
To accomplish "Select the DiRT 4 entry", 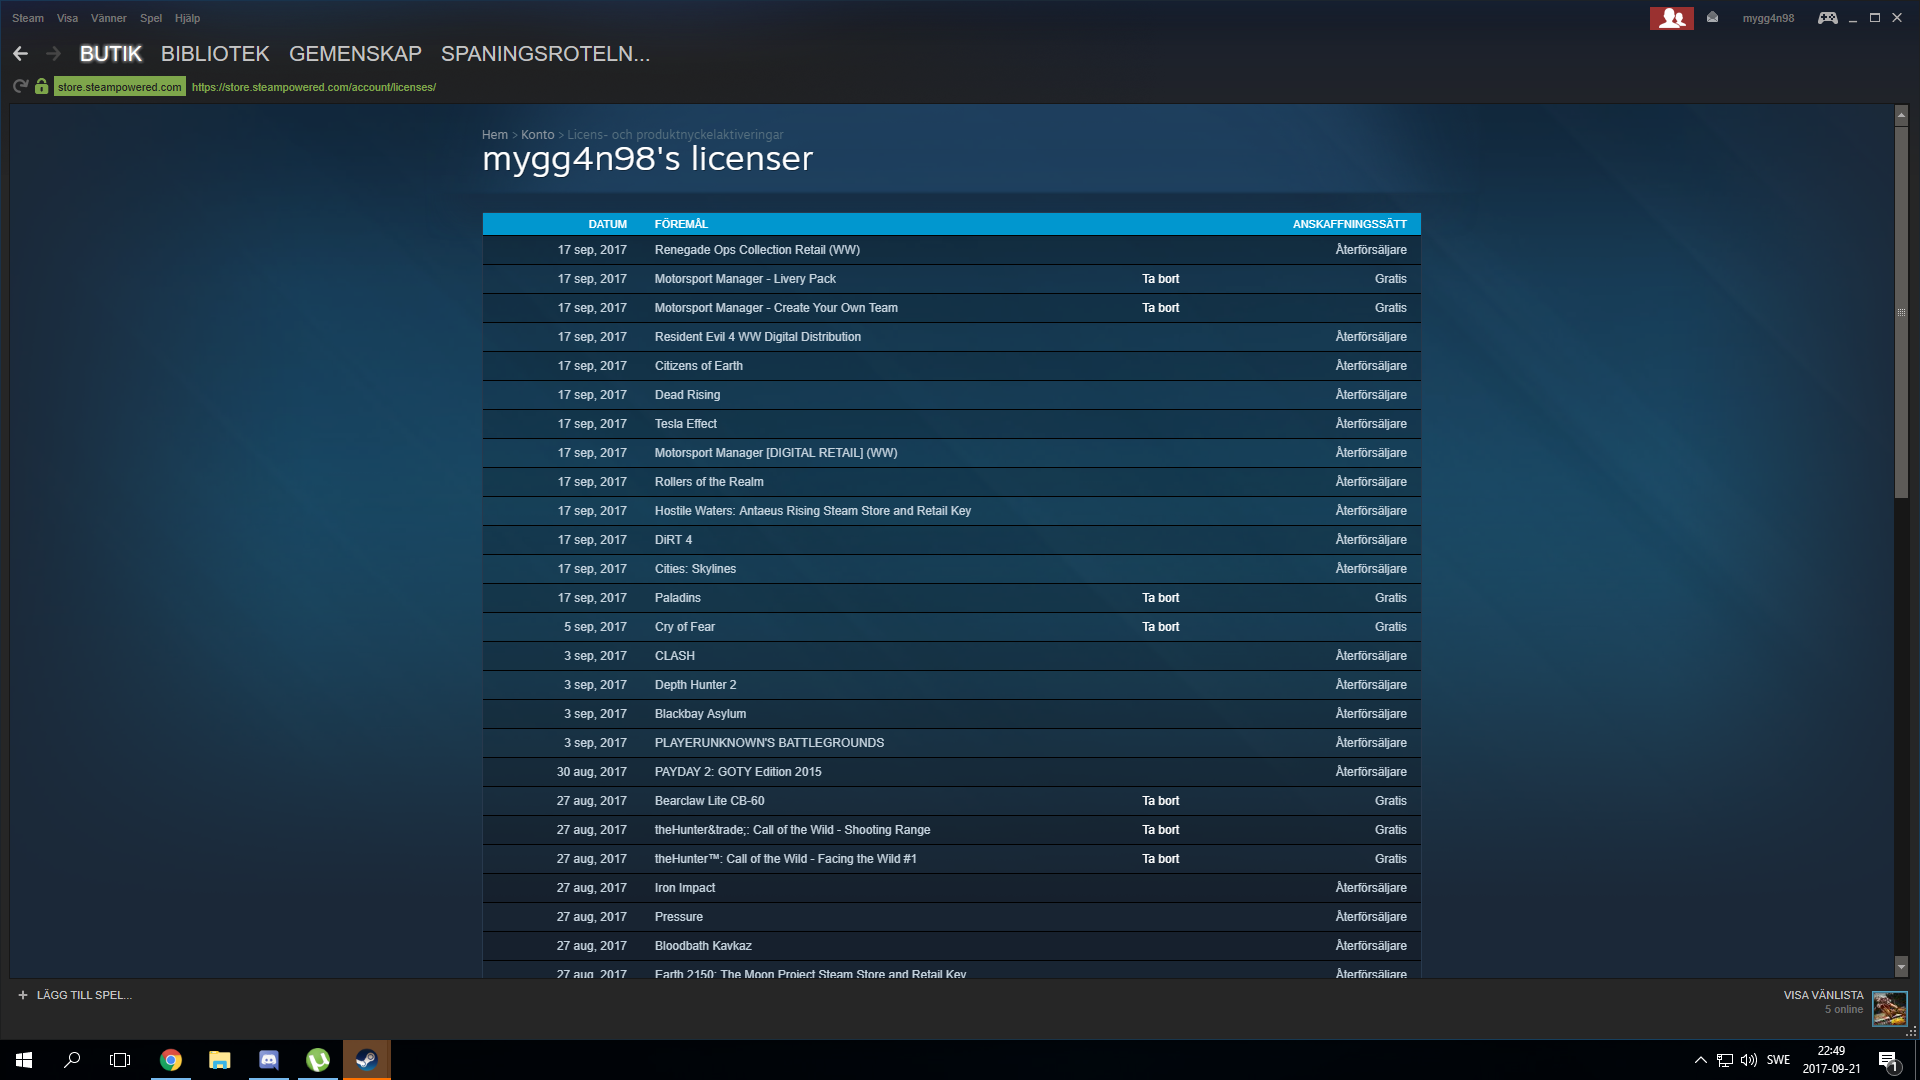I will tap(951, 540).
